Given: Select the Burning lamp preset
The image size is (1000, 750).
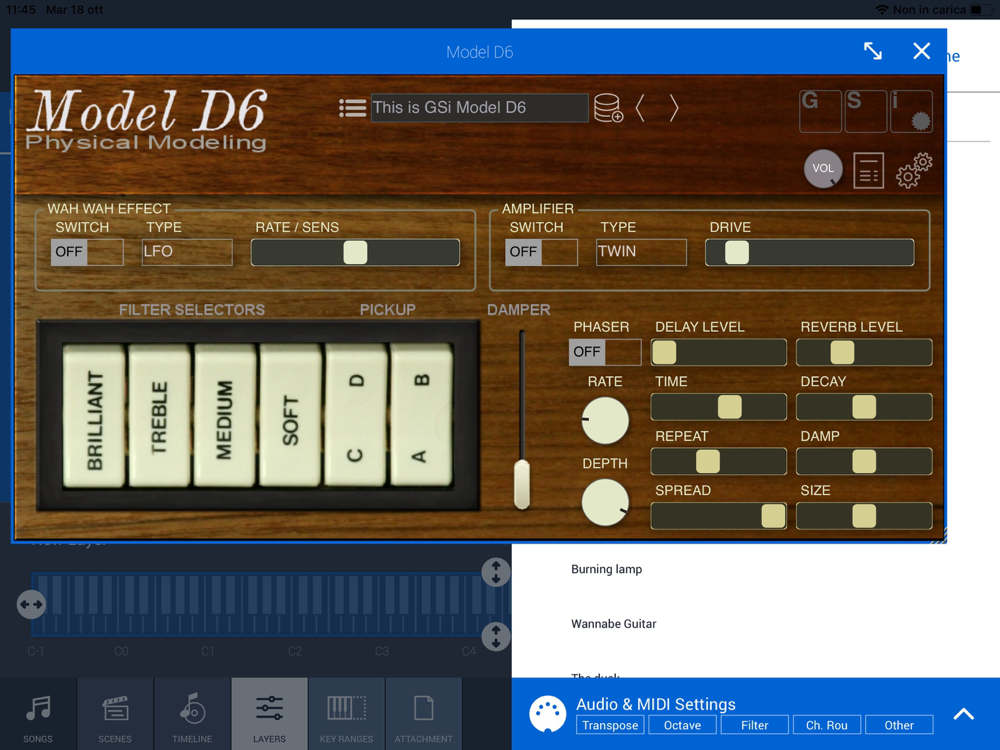Looking at the screenshot, I should [x=607, y=569].
